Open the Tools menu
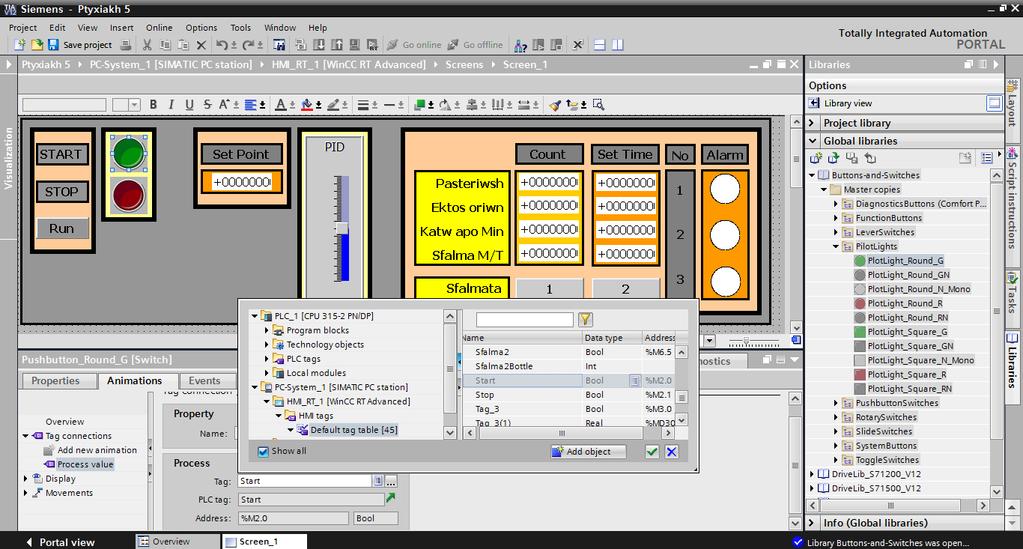Screen dimensions: 1023x549 pos(240,27)
